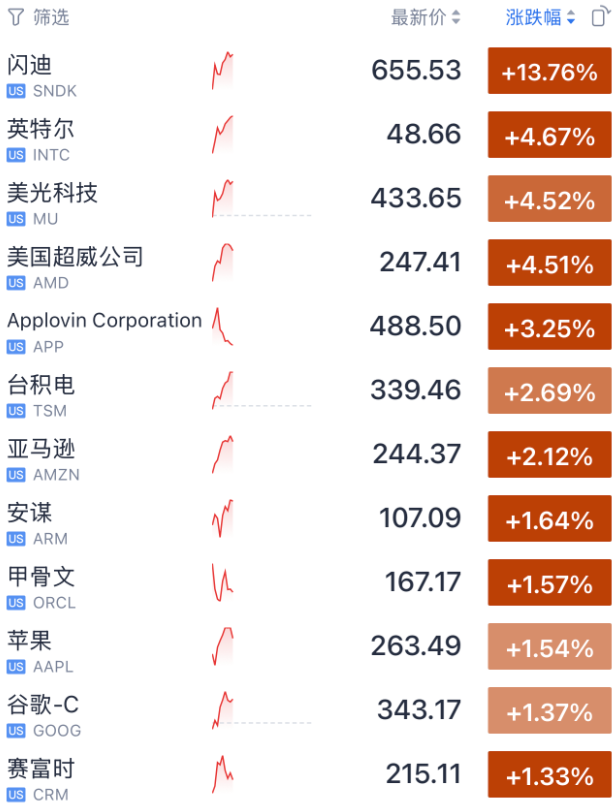
Task: Click the 安谋 ARM mini trend chart
Action: [223, 518]
